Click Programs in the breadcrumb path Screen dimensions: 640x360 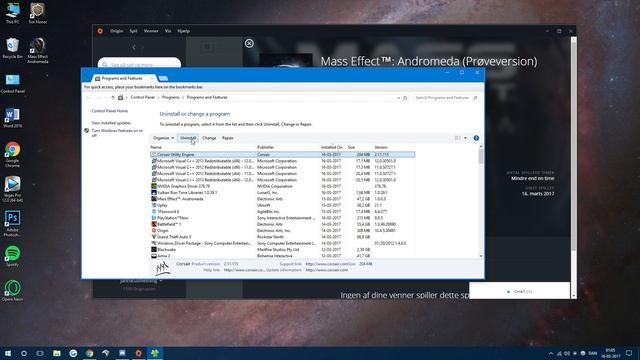171,98
